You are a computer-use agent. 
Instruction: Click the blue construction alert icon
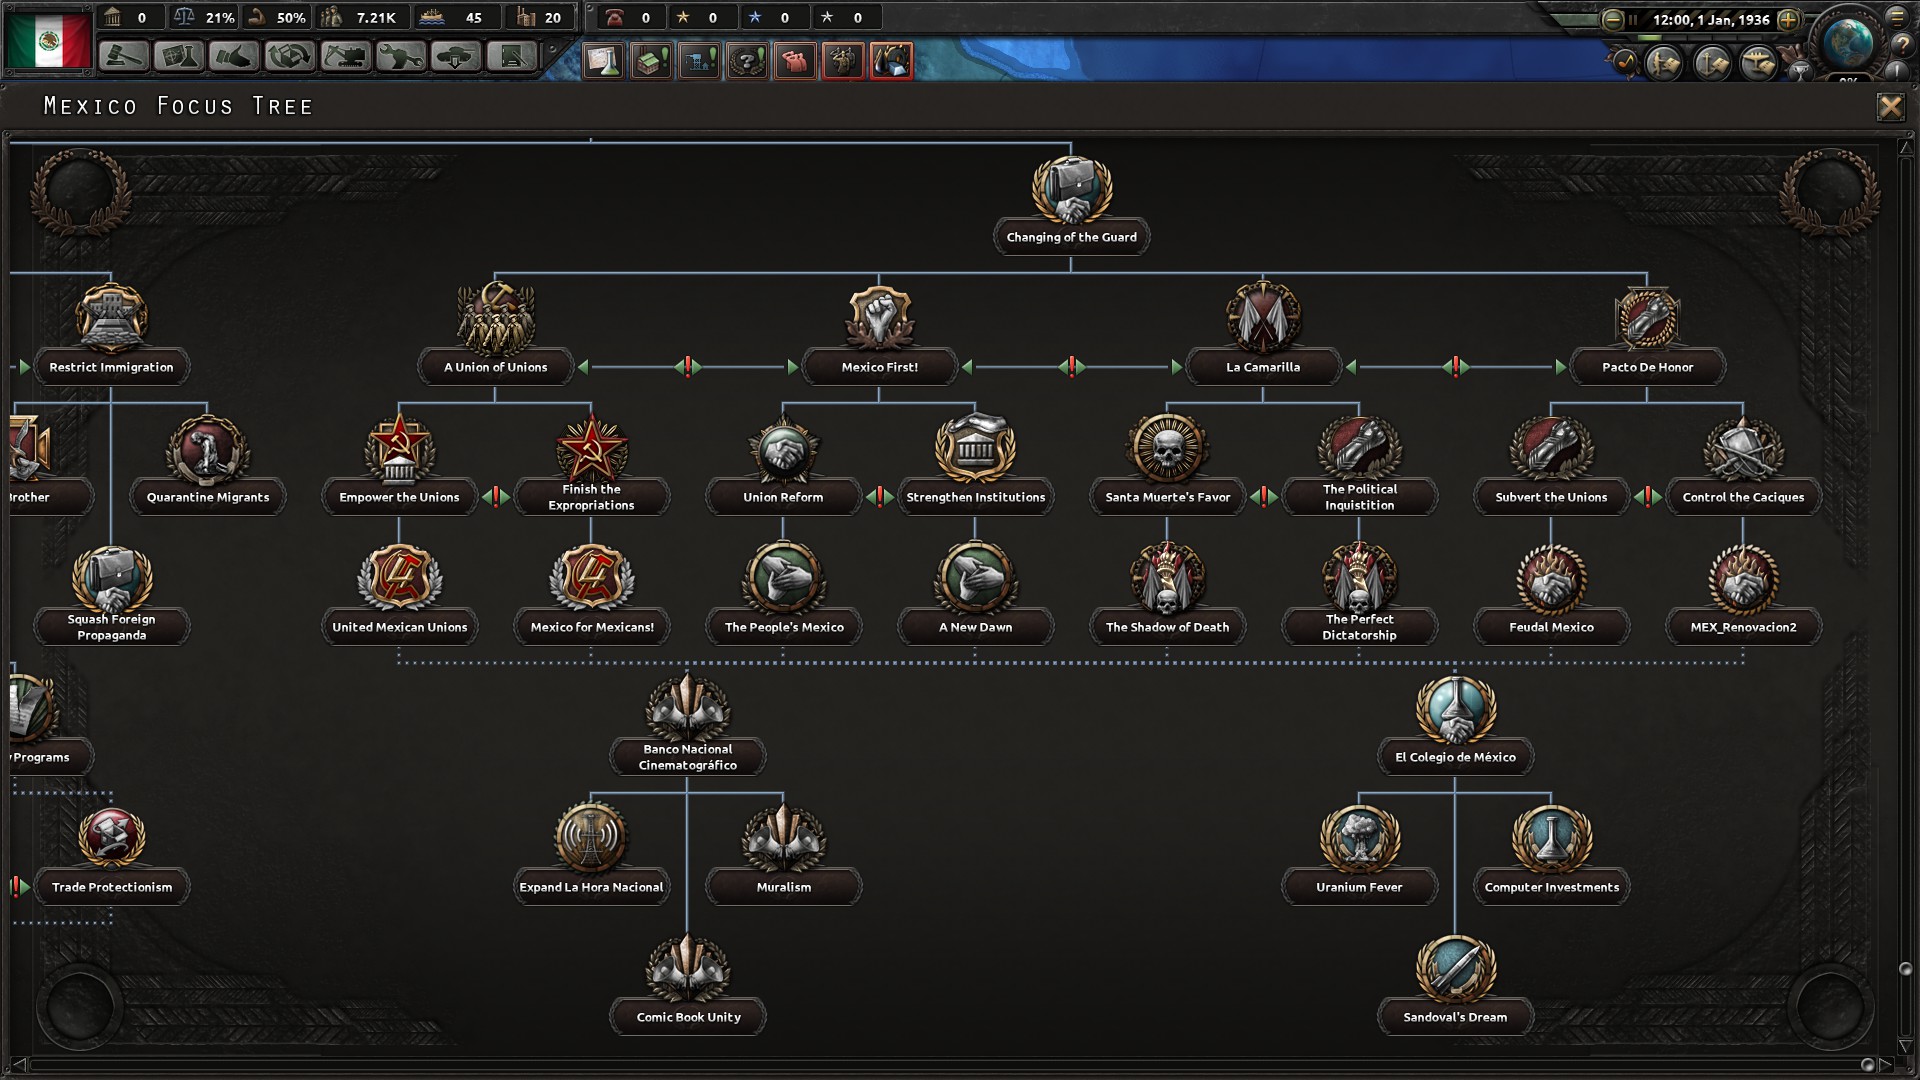[x=699, y=61]
